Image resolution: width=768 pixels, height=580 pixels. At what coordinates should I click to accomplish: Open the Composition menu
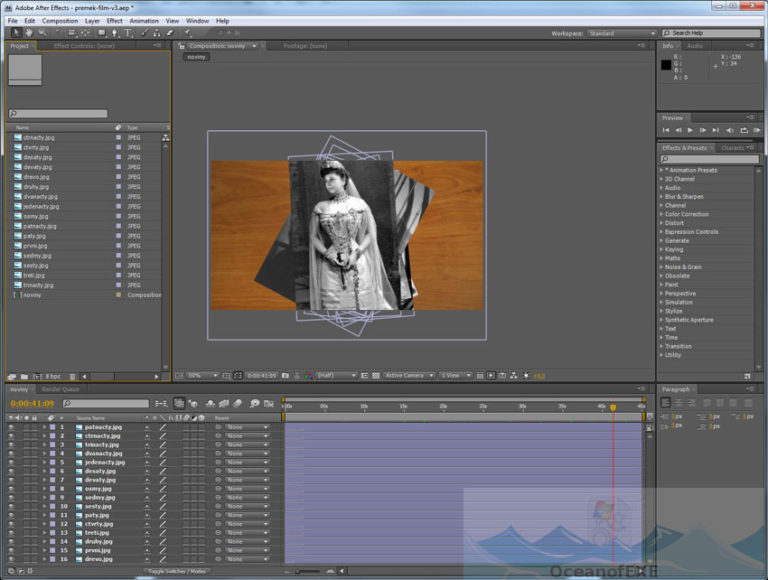coord(59,20)
